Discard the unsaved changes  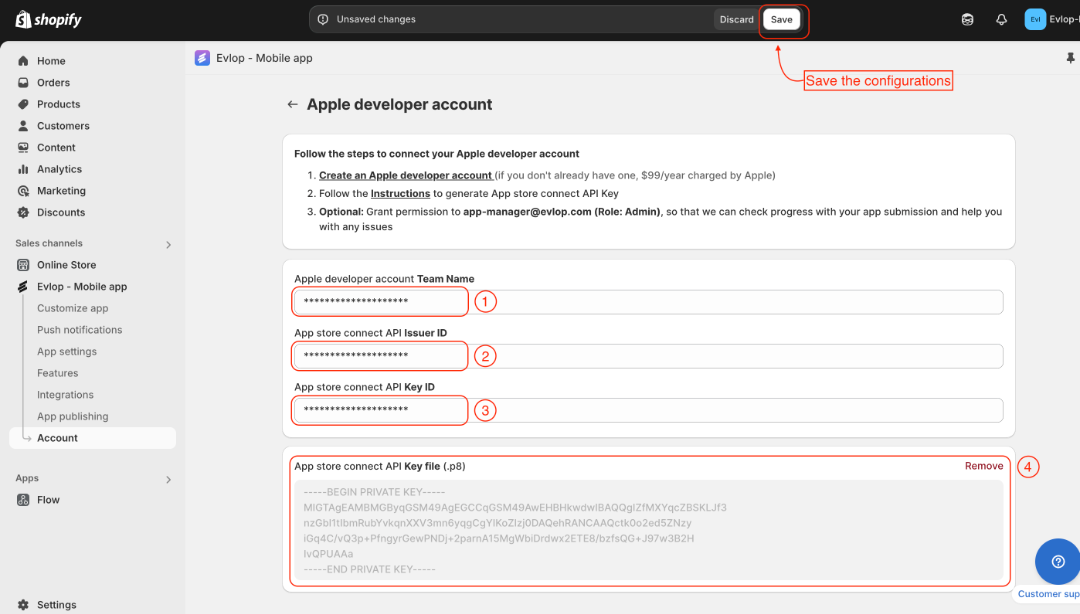pyautogui.click(x=736, y=19)
